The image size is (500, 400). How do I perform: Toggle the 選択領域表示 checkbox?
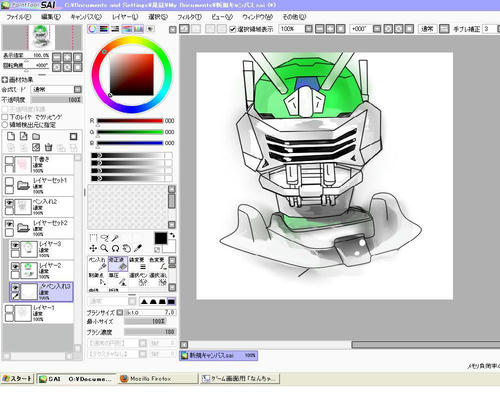(x=233, y=29)
